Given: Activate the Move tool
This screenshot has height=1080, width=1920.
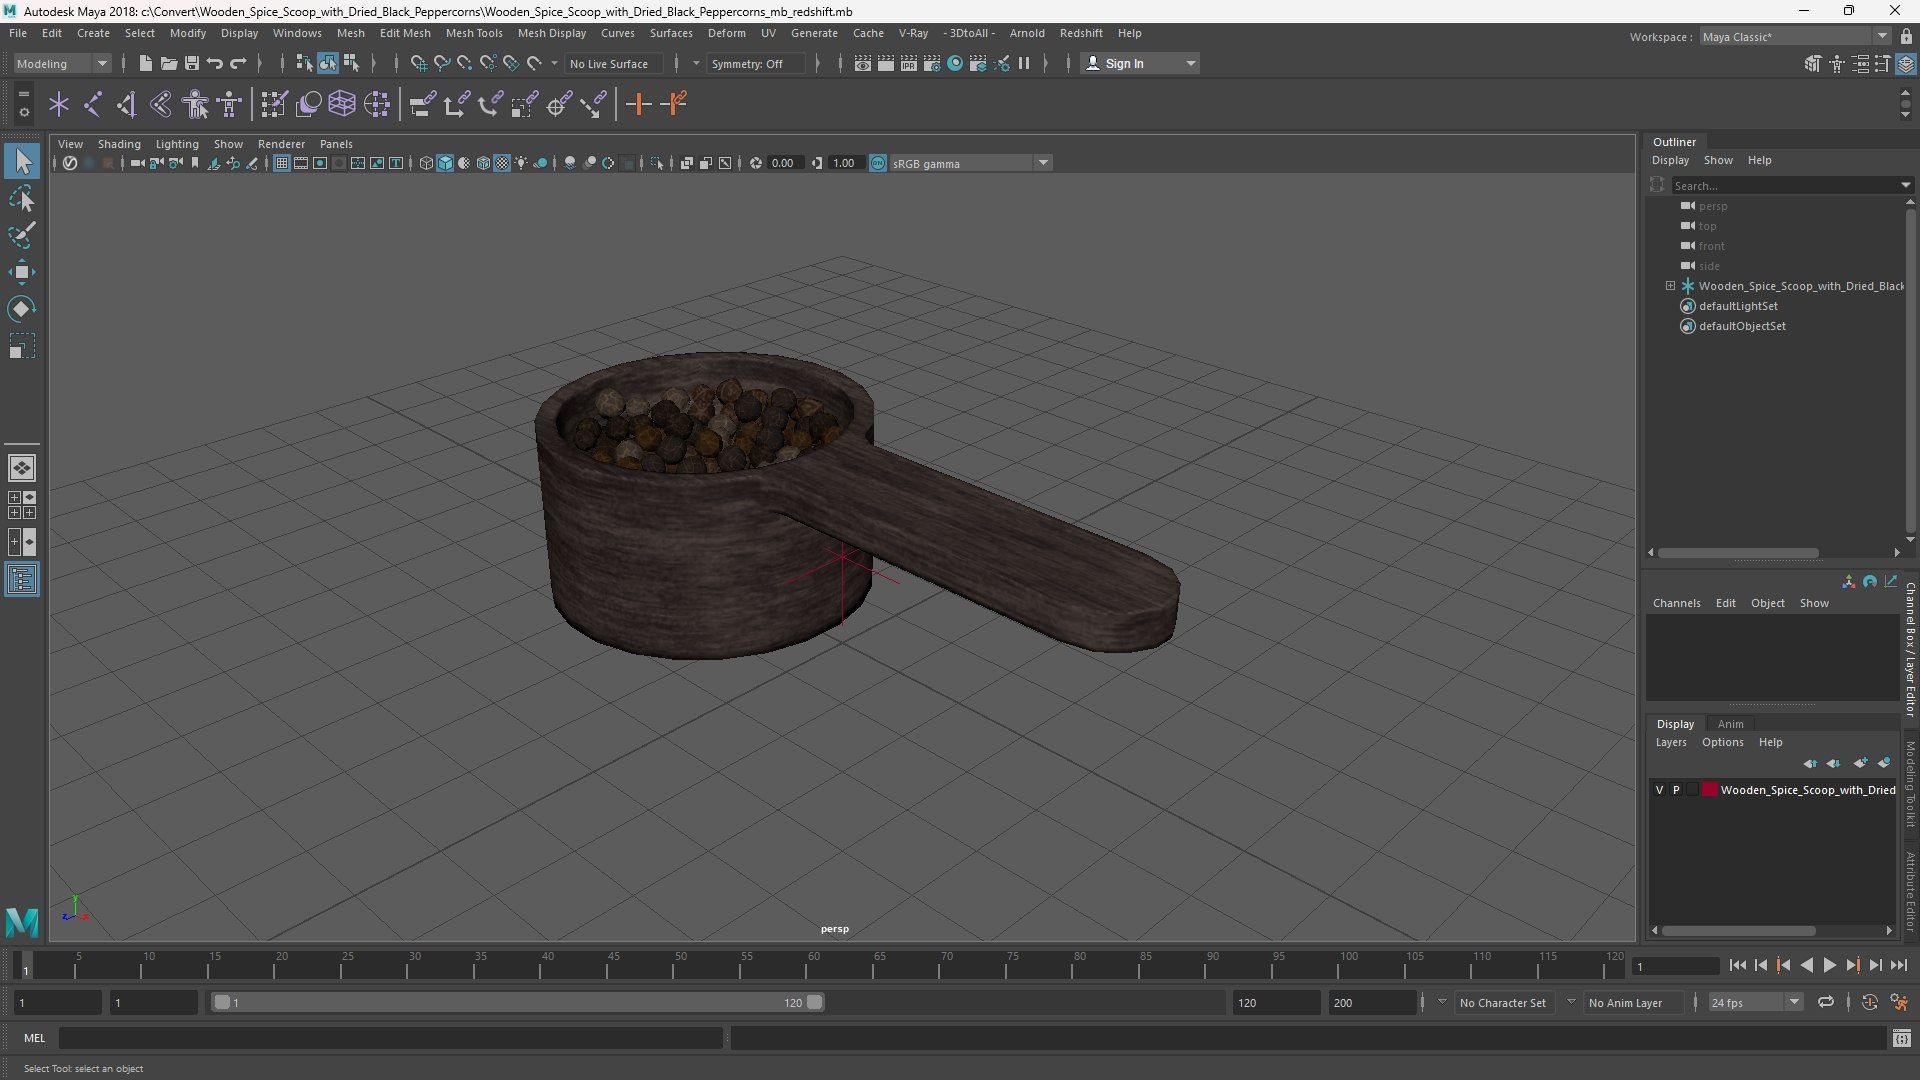Looking at the screenshot, I should (22, 272).
